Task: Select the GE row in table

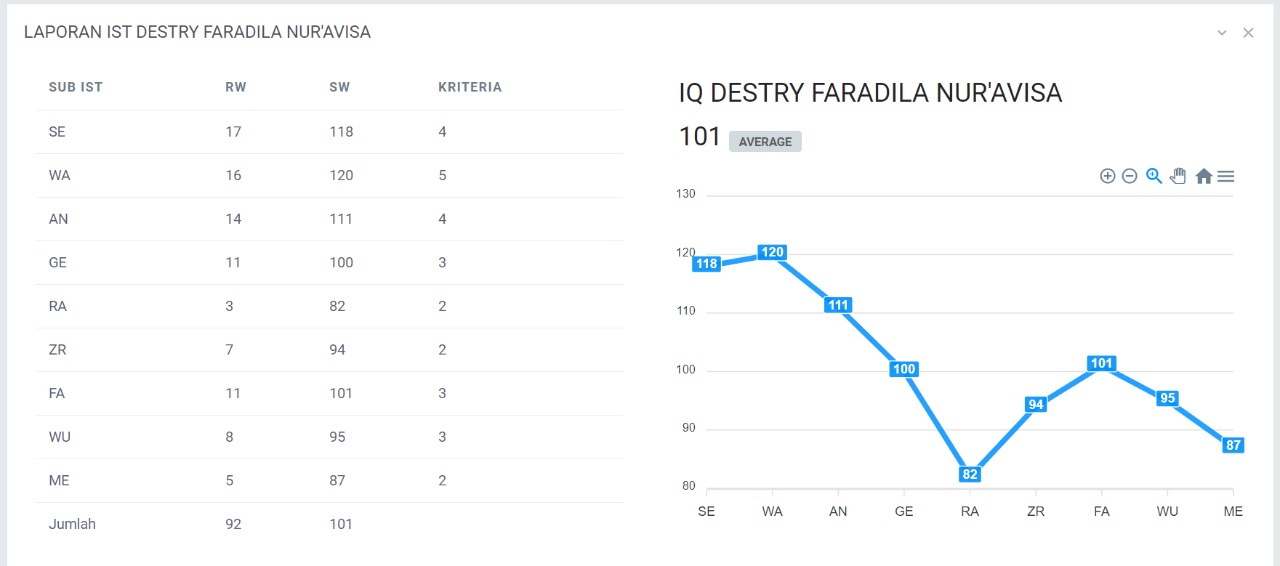Action: pos(330,263)
